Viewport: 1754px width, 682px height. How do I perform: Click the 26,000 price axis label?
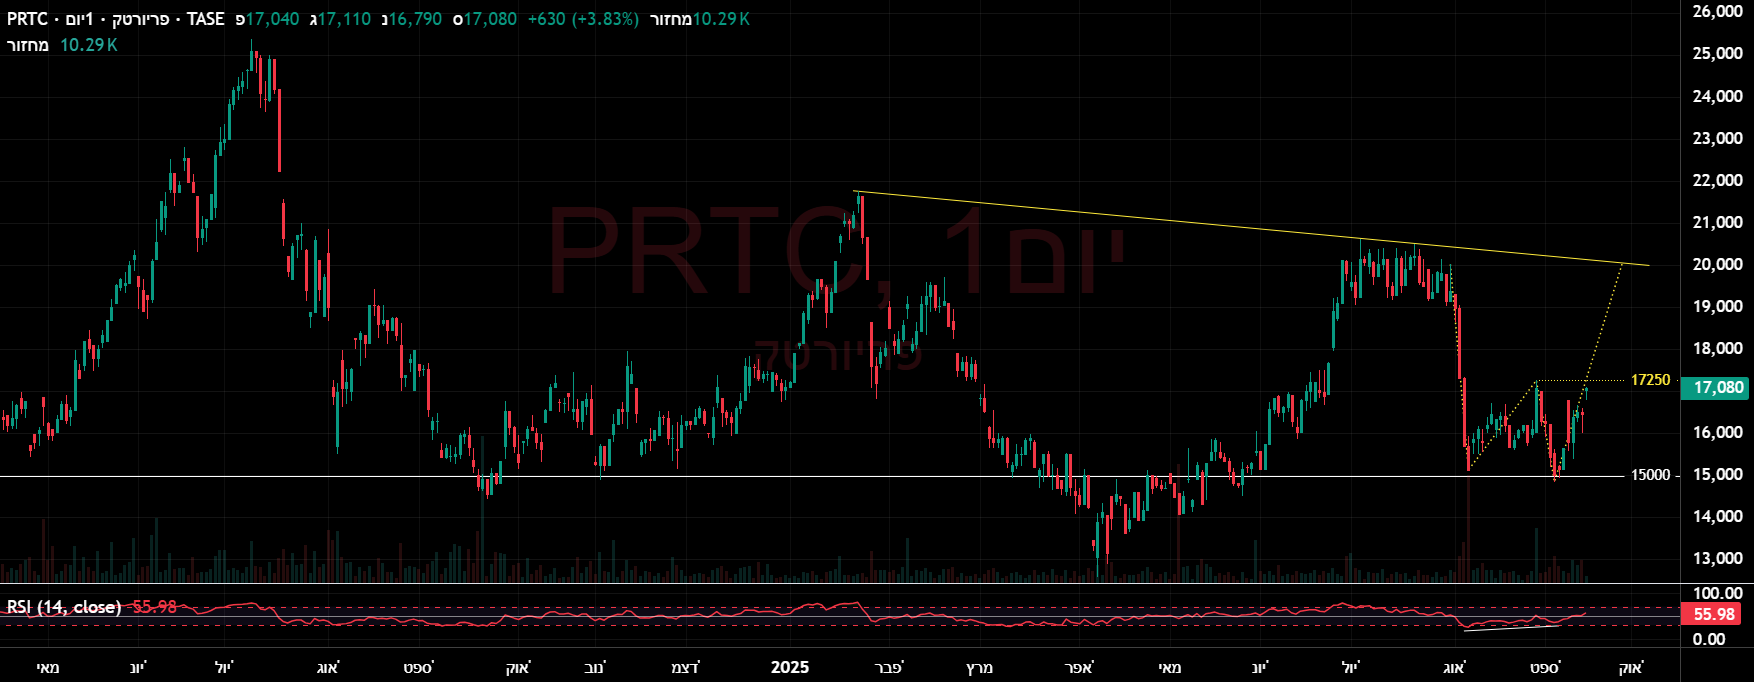tap(1718, 11)
